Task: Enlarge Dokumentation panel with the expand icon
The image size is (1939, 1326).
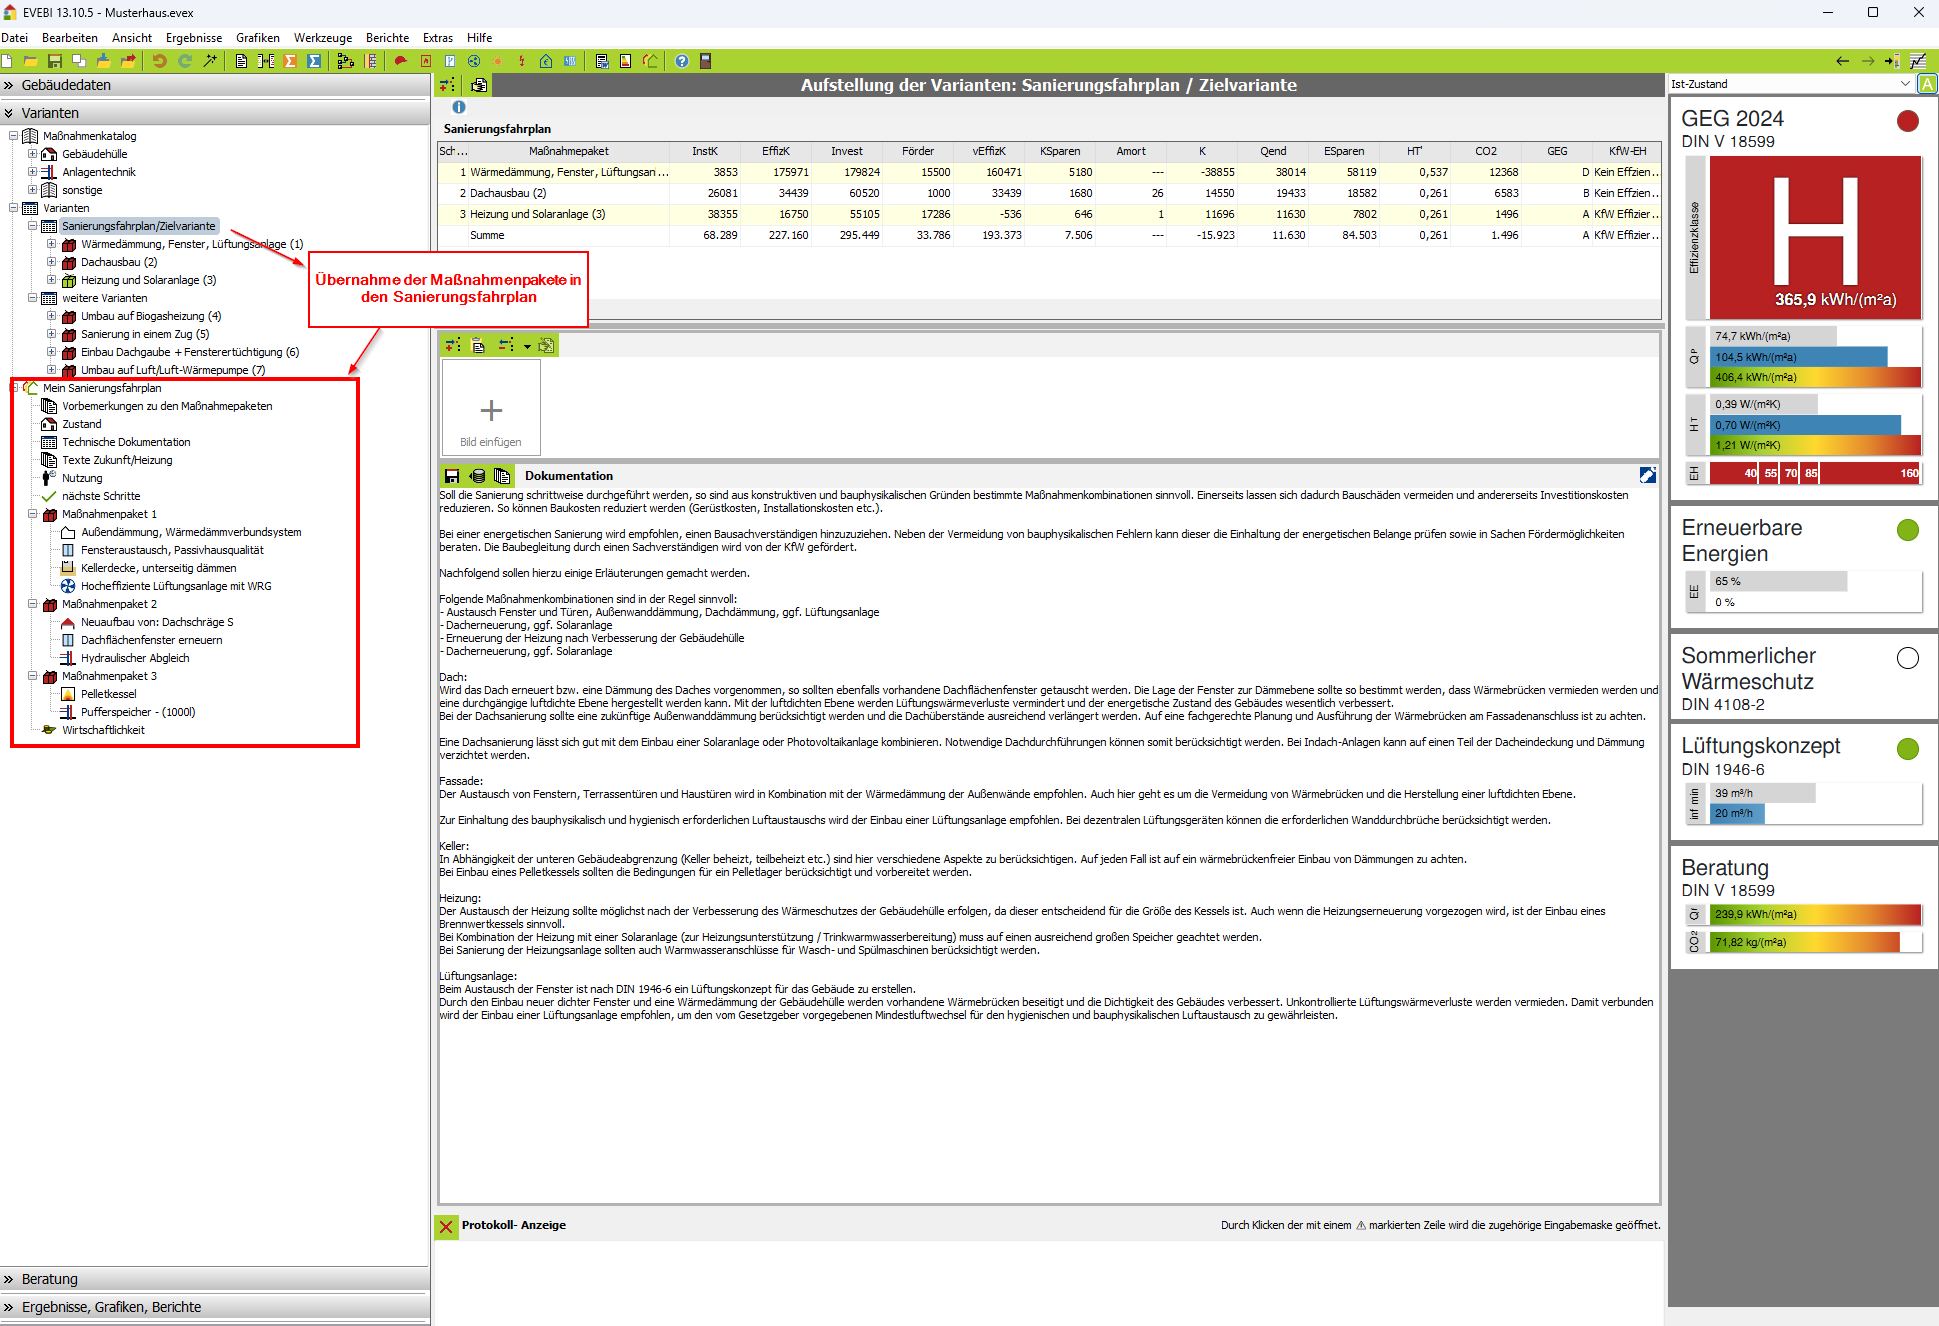Action: point(1647,476)
